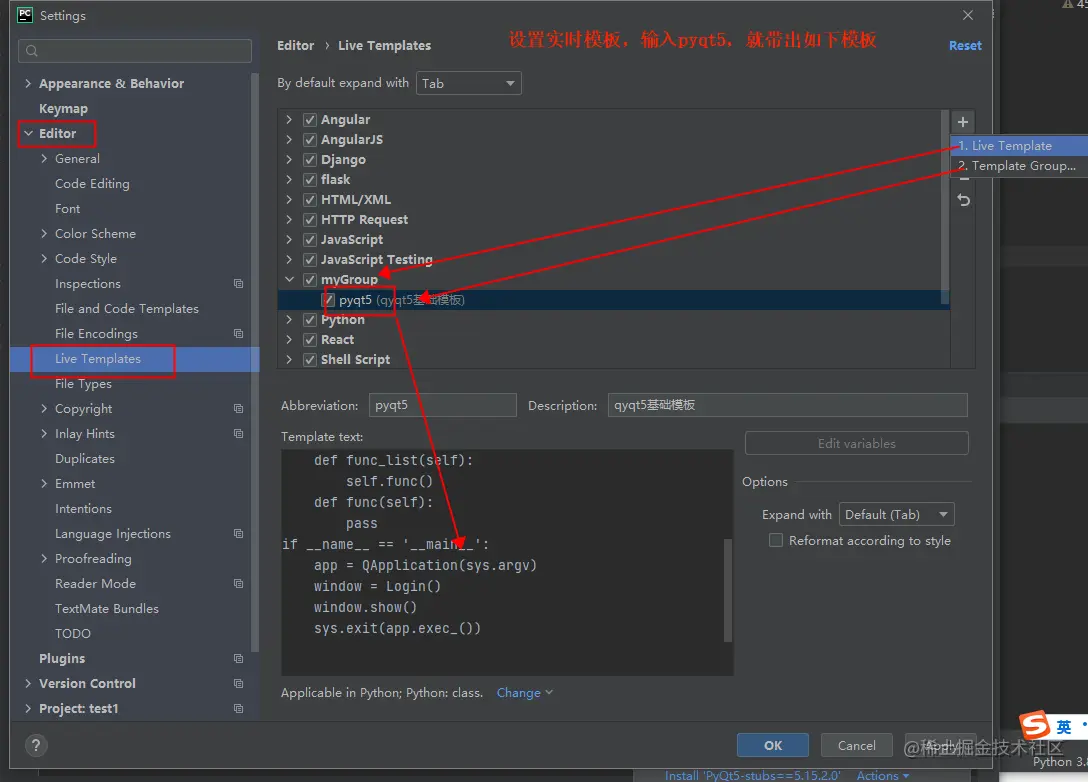Click the revert undo arrow icon
The image size is (1088, 782).
[963, 201]
